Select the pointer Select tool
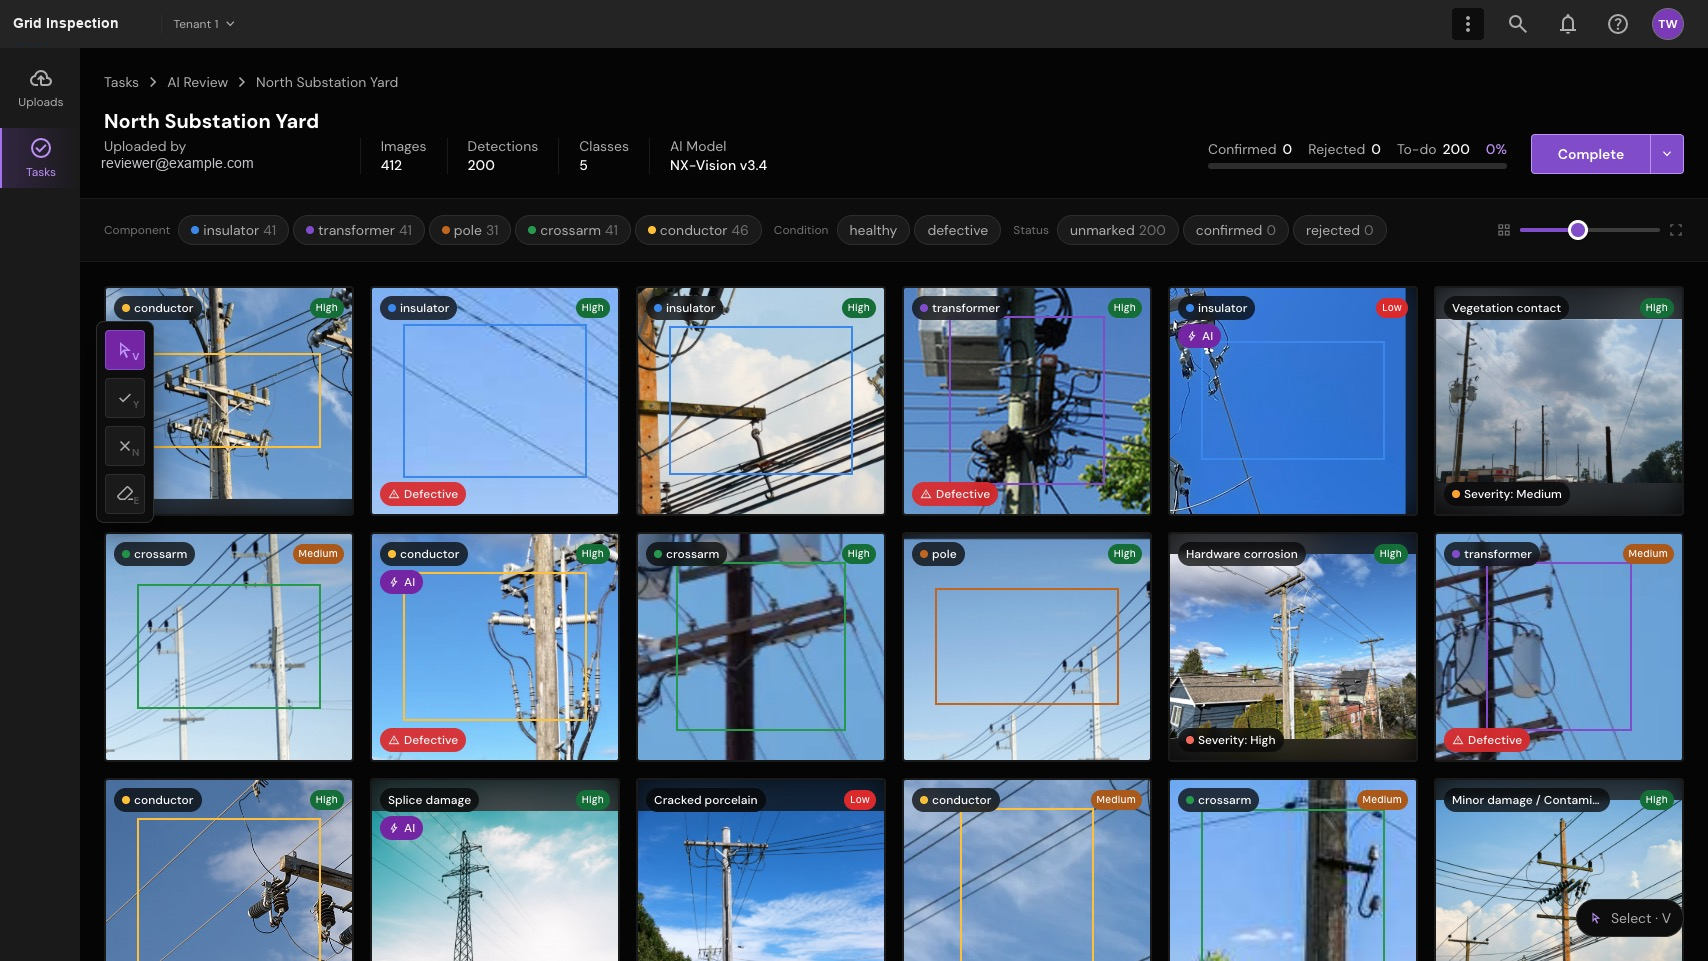Viewport: 1708px width, 961px height. (x=125, y=350)
